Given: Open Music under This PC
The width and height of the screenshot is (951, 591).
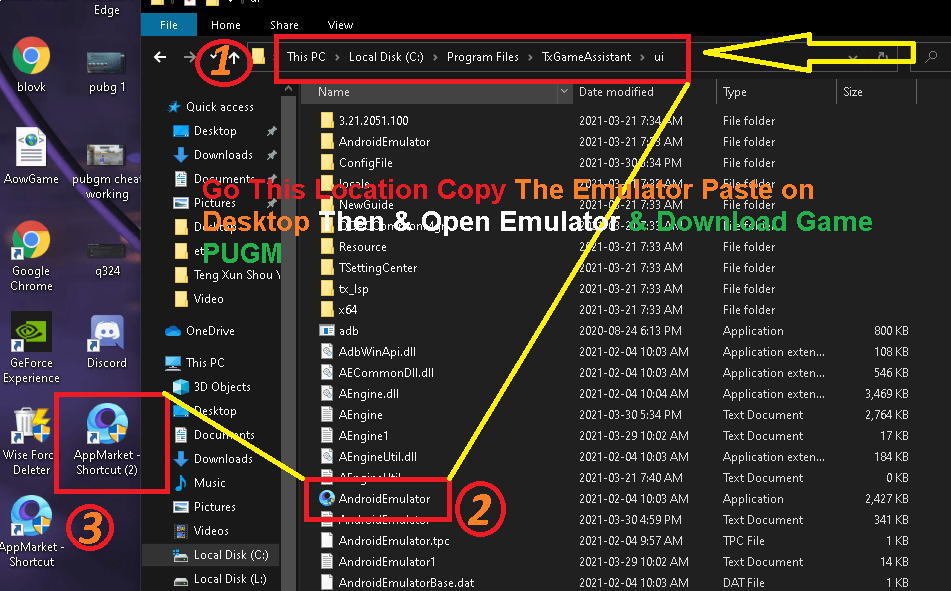Looking at the screenshot, I should pos(200,483).
